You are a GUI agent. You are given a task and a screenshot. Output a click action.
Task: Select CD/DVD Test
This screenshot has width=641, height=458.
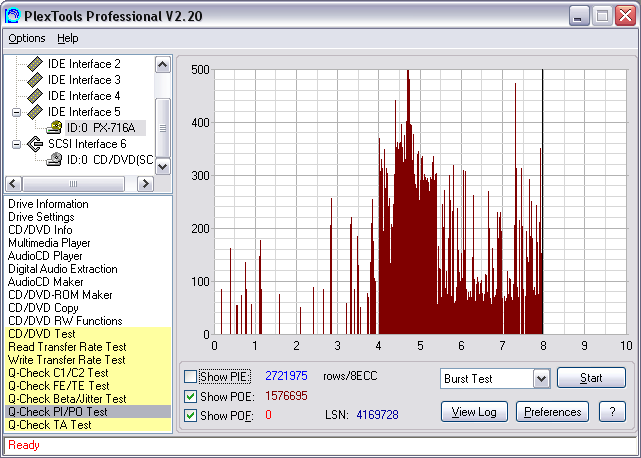88,334
